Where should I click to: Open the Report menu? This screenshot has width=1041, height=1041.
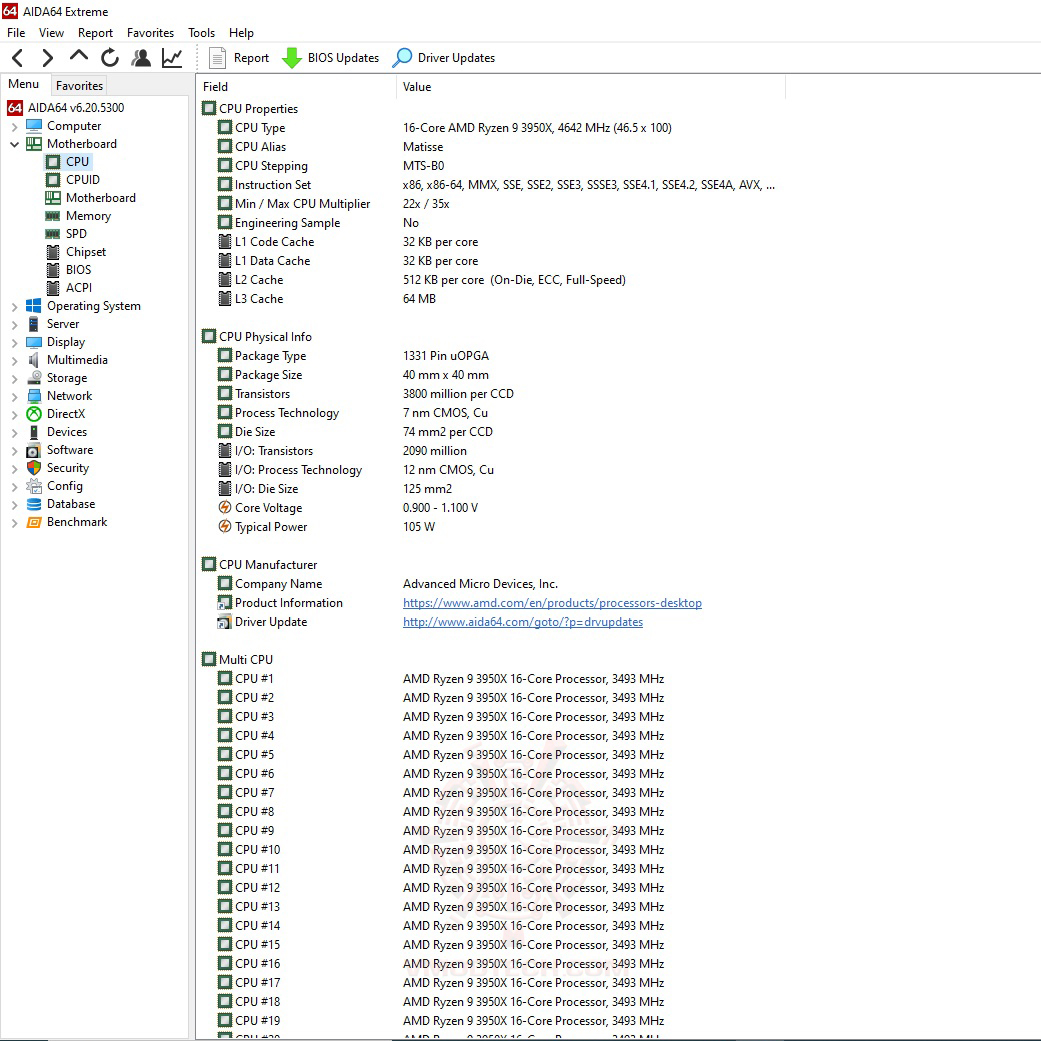click(x=95, y=33)
